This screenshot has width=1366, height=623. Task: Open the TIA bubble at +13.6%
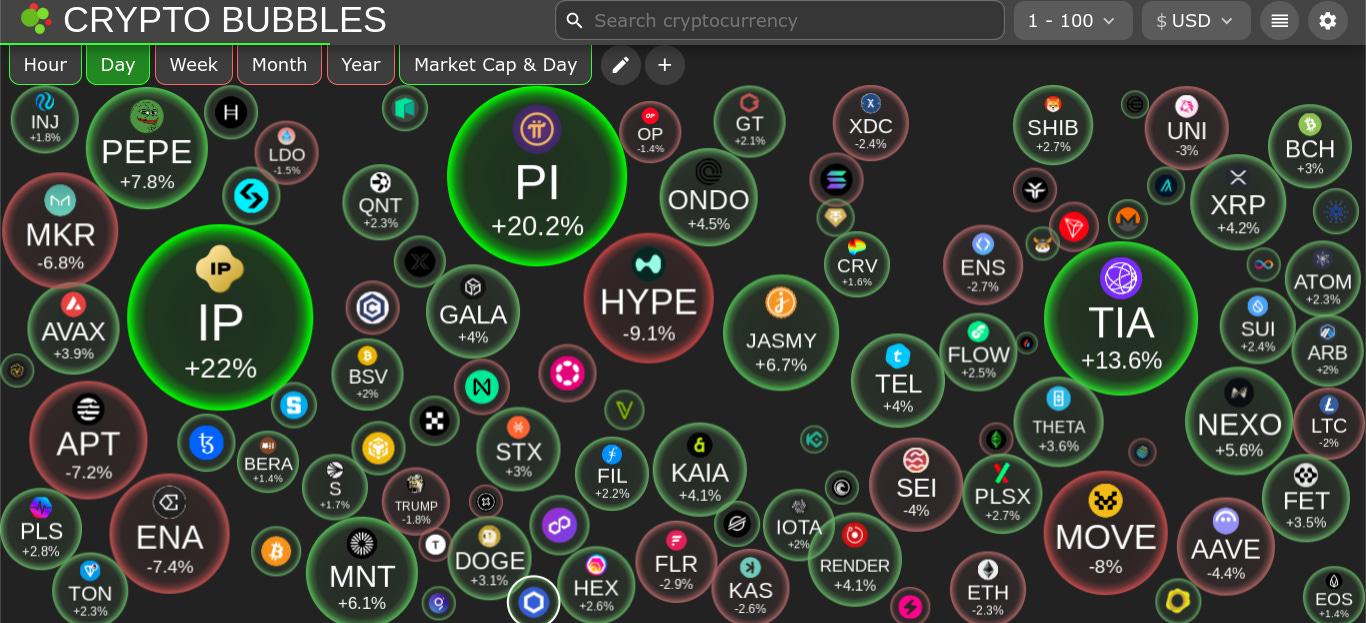point(1121,318)
